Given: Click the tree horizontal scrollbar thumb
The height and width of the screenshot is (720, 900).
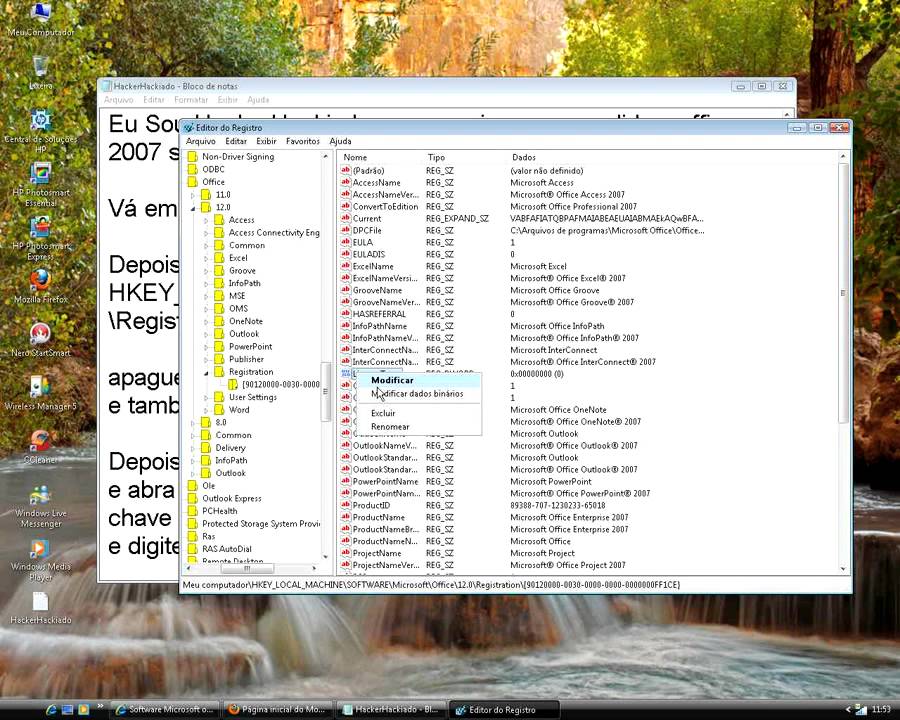Looking at the screenshot, I should (247, 568).
